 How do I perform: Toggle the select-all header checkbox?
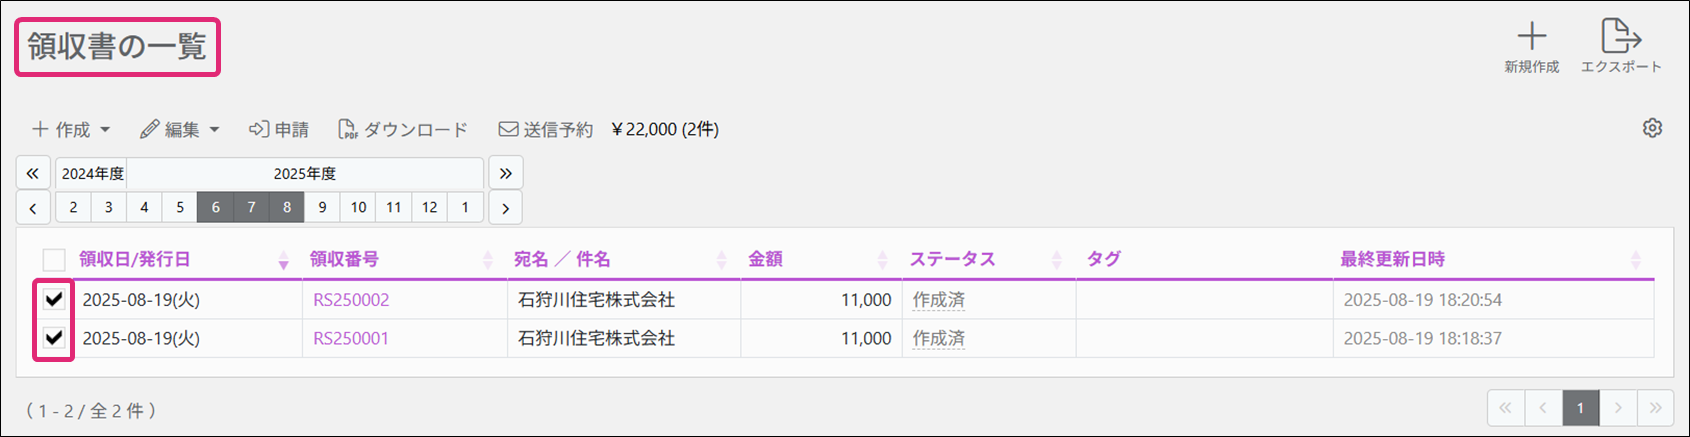pos(54,260)
